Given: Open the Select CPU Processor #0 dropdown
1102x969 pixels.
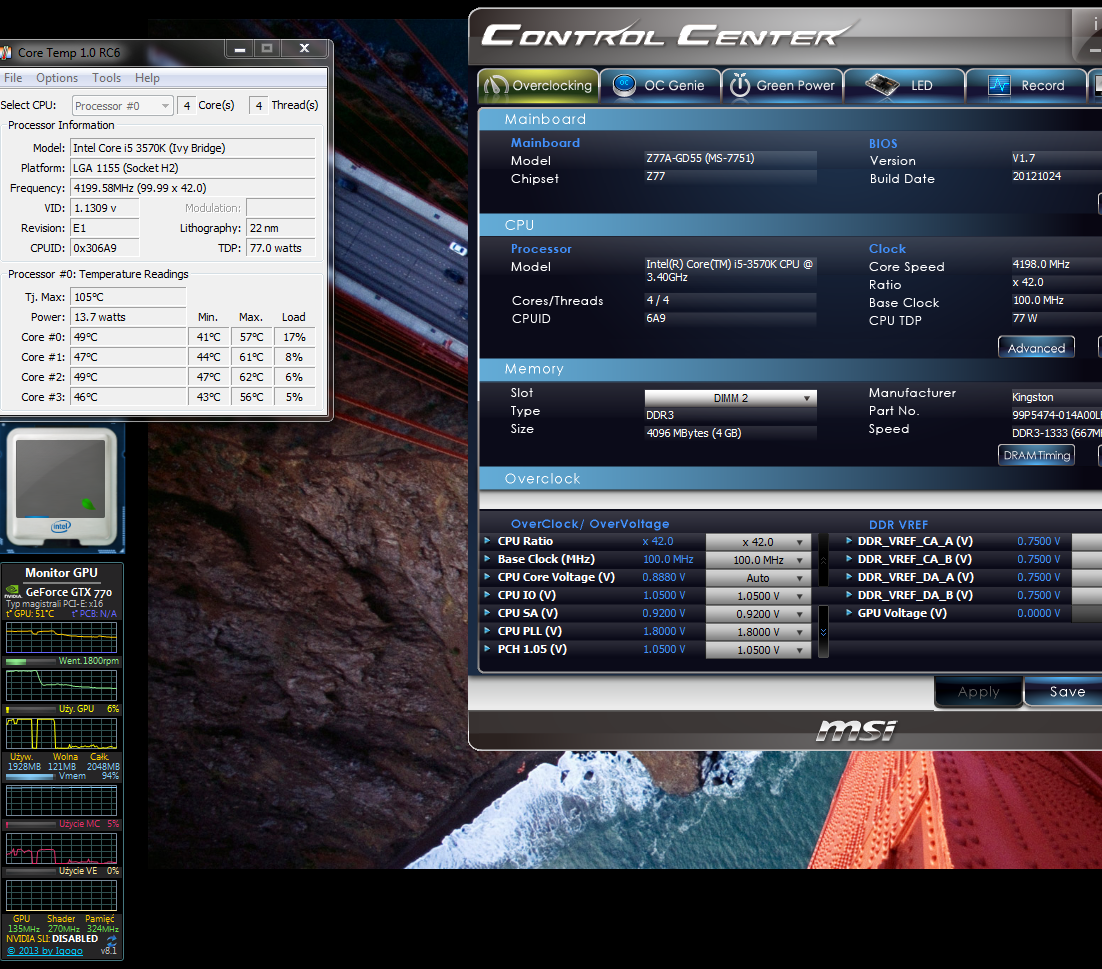Looking at the screenshot, I should click(x=122, y=106).
